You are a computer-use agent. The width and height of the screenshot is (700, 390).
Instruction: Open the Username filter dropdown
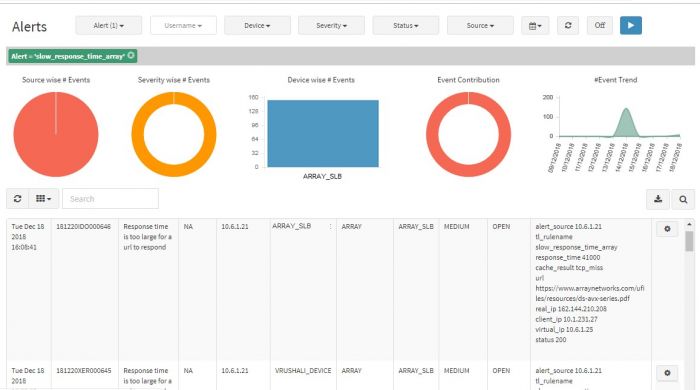(x=183, y=25)
